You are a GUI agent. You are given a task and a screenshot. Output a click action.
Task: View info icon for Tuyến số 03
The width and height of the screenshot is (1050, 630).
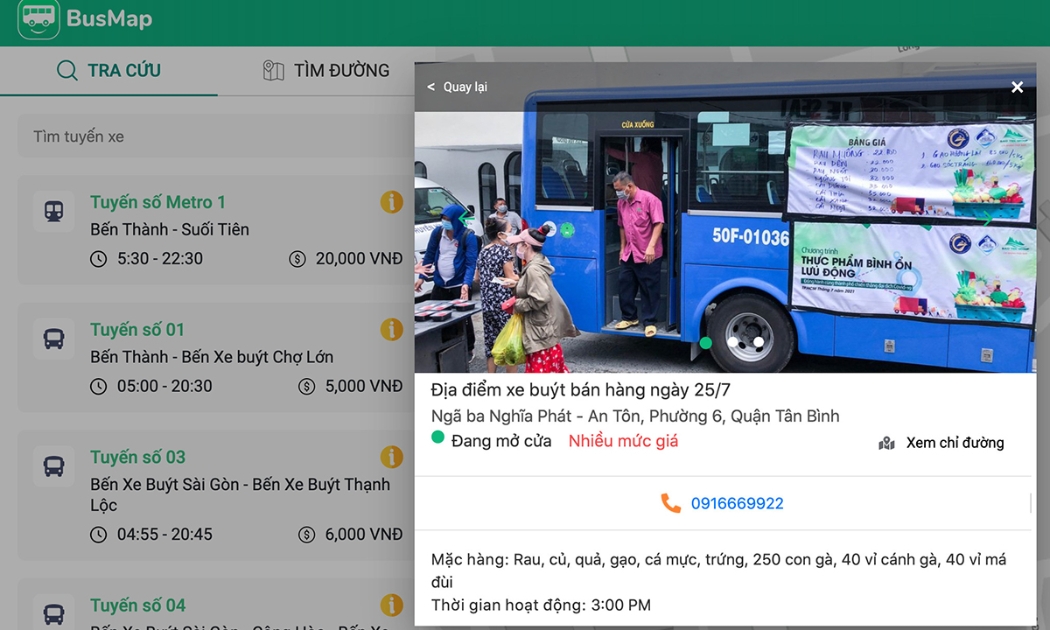[391, 457]
